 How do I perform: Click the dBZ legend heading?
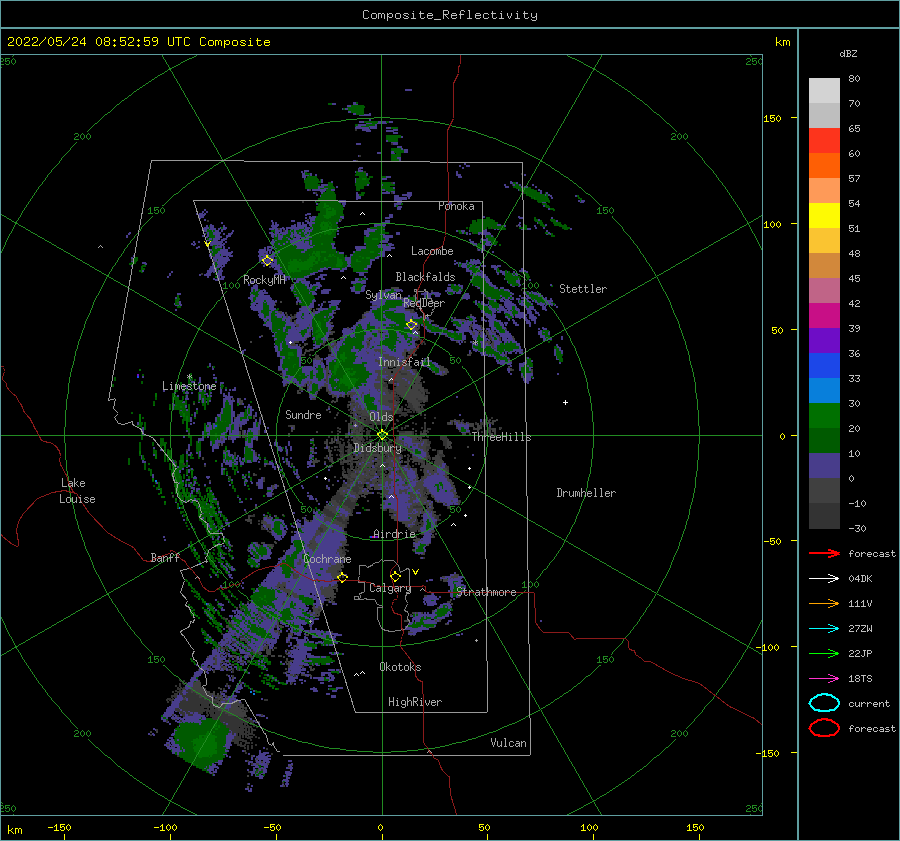pos(848,53)
